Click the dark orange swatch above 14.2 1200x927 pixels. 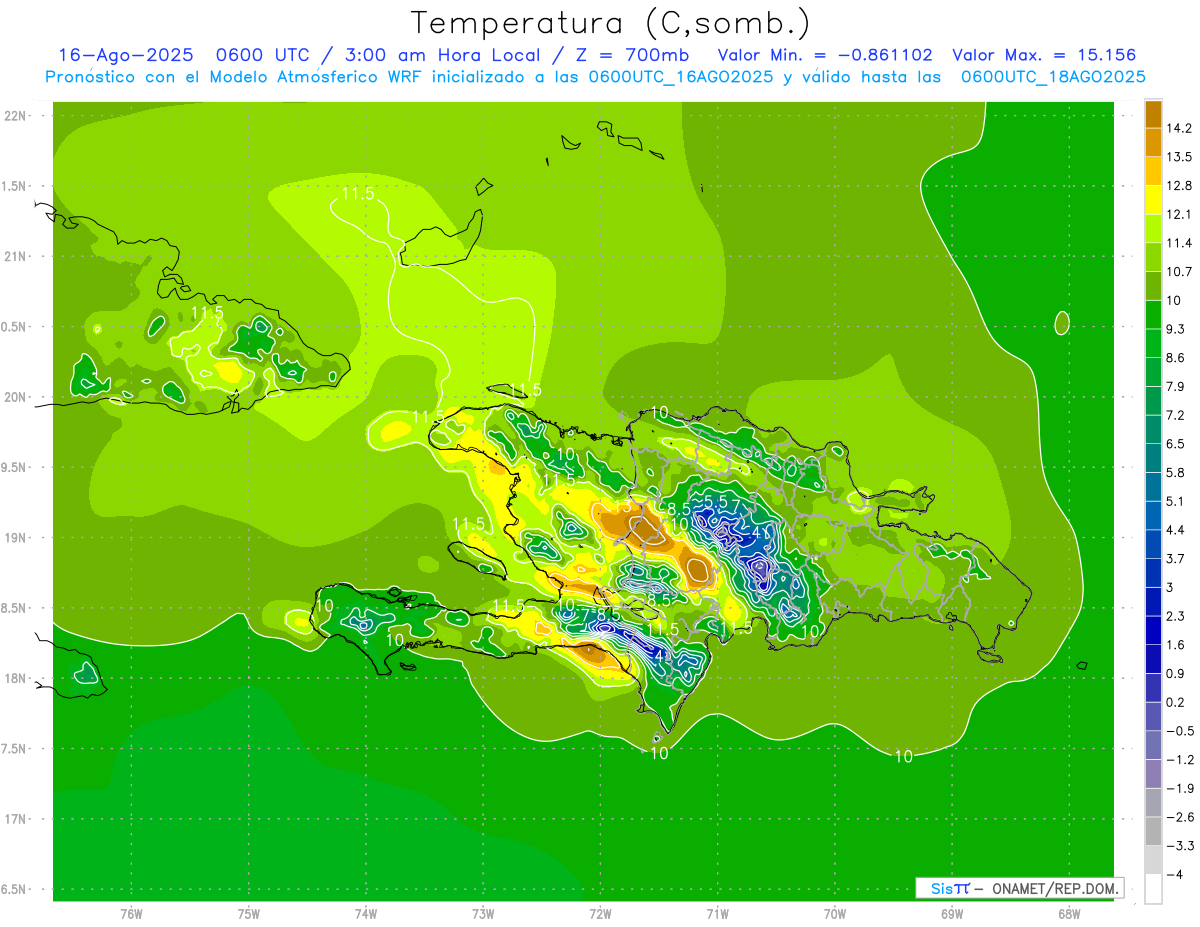[1153, 114]
